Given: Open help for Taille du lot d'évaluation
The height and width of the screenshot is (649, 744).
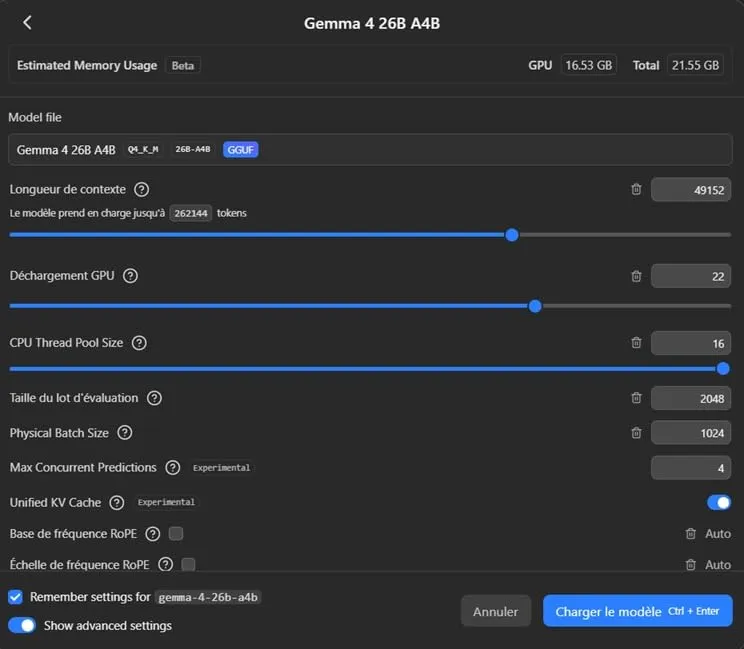Looking at the screenshot, I should coord(154,398).
